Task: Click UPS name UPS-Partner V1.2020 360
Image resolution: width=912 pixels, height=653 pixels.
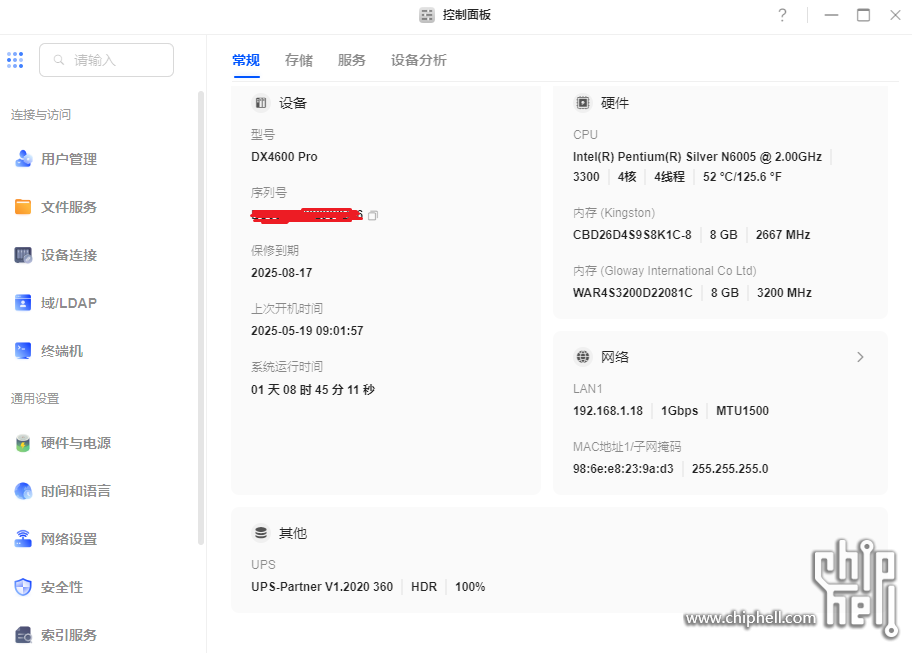Action: 322,587
